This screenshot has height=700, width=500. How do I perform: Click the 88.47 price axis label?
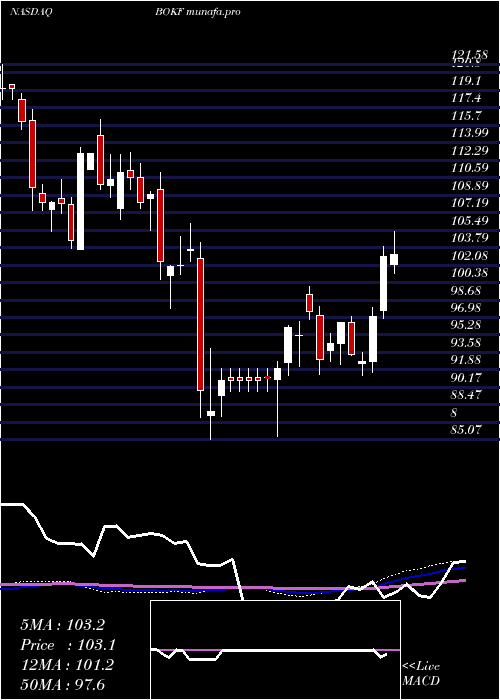pyautogui.click(x=466, y=395)
